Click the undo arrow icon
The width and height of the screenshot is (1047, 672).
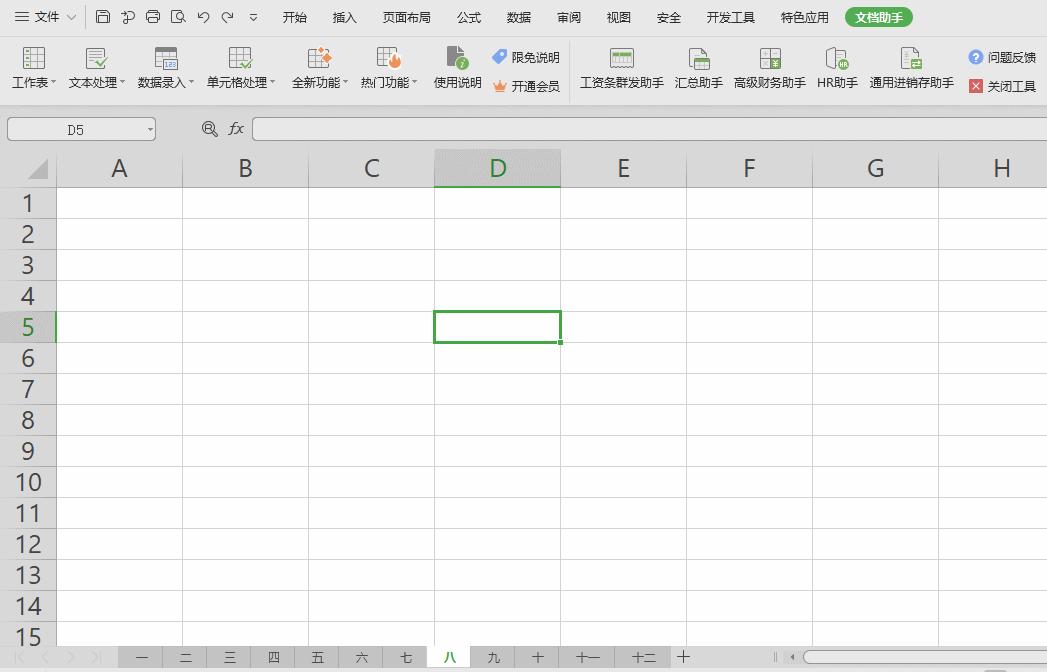[203, 17]
